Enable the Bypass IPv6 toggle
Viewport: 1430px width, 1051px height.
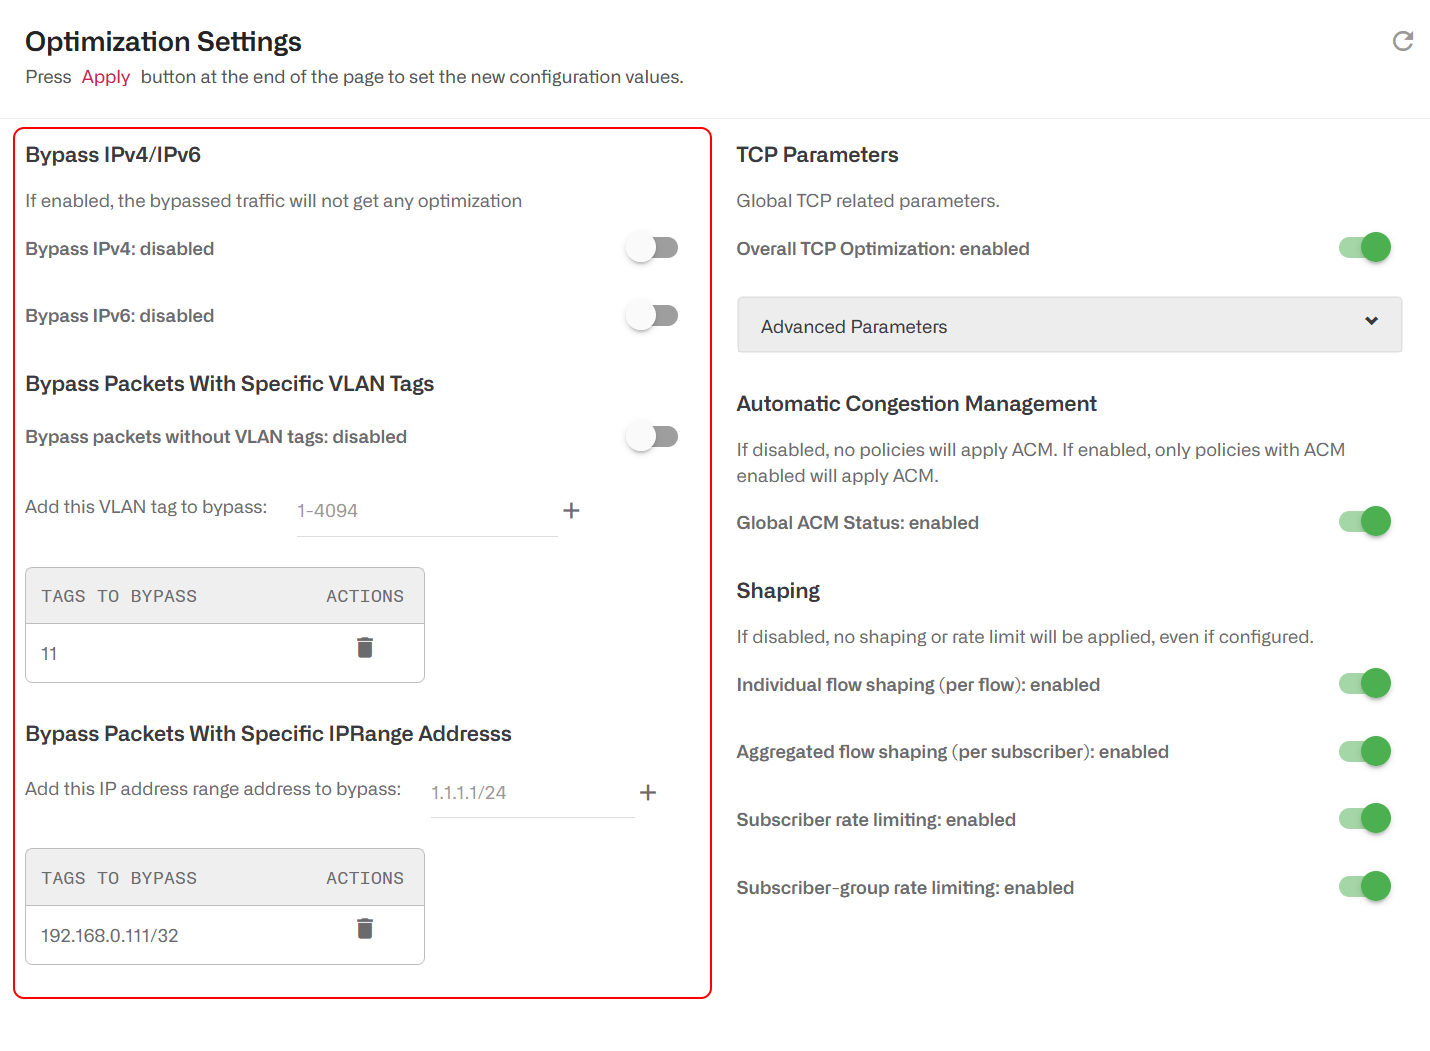652,315
